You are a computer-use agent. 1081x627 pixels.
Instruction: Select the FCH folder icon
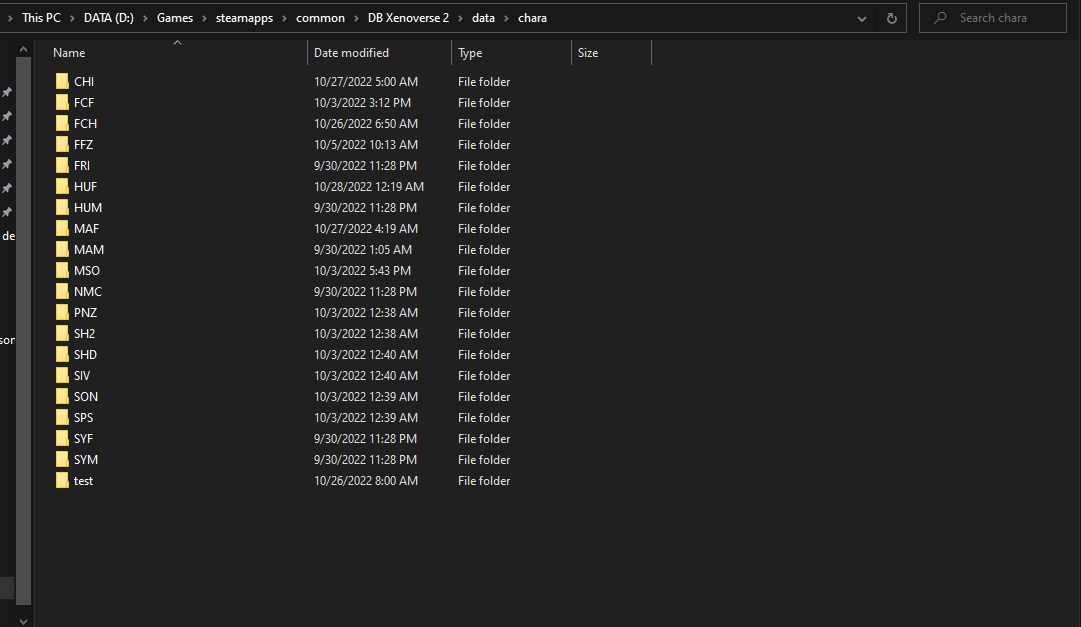(62, 123)
